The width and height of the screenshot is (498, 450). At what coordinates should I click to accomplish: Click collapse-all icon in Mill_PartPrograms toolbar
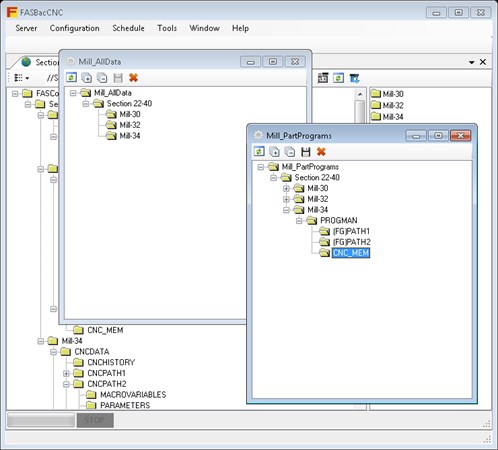(290, 152)
